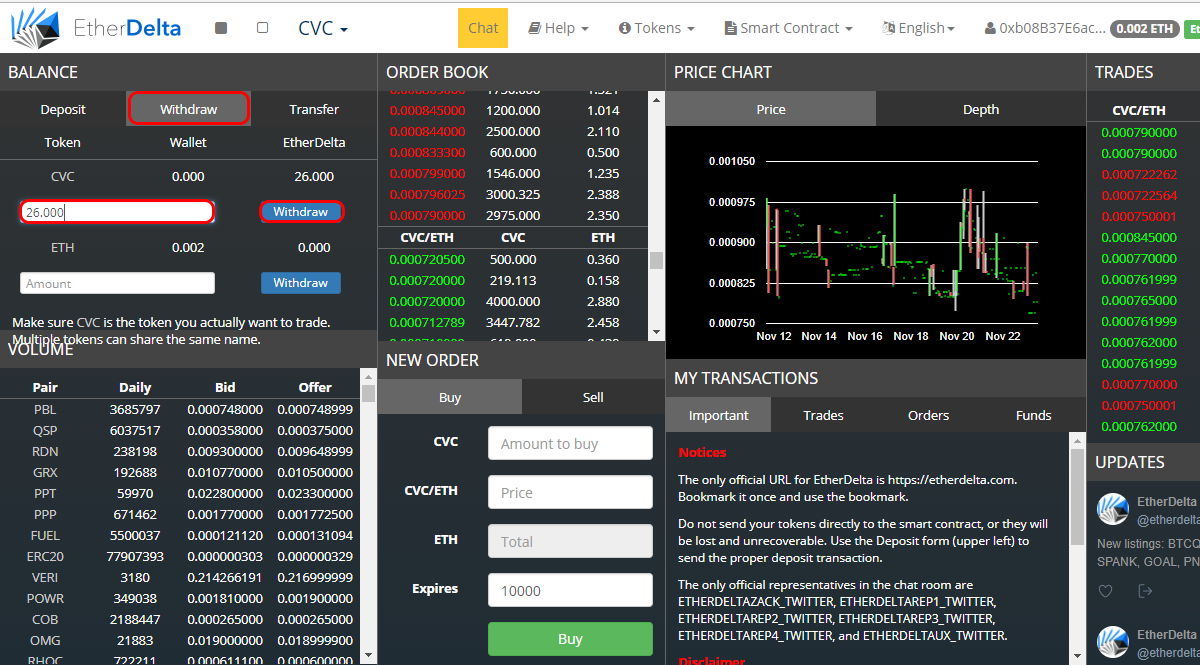
Task: Open the Important tab in My Transactions
Action: [x=718, y=415]
